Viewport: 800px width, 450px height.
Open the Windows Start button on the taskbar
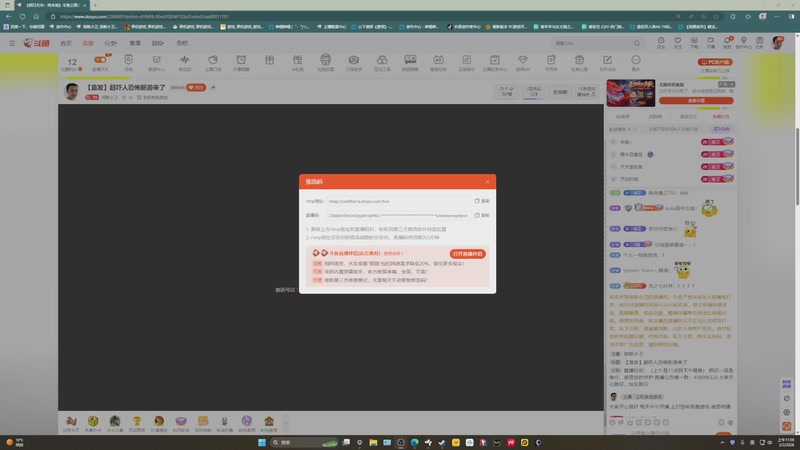tap(262, 442)
